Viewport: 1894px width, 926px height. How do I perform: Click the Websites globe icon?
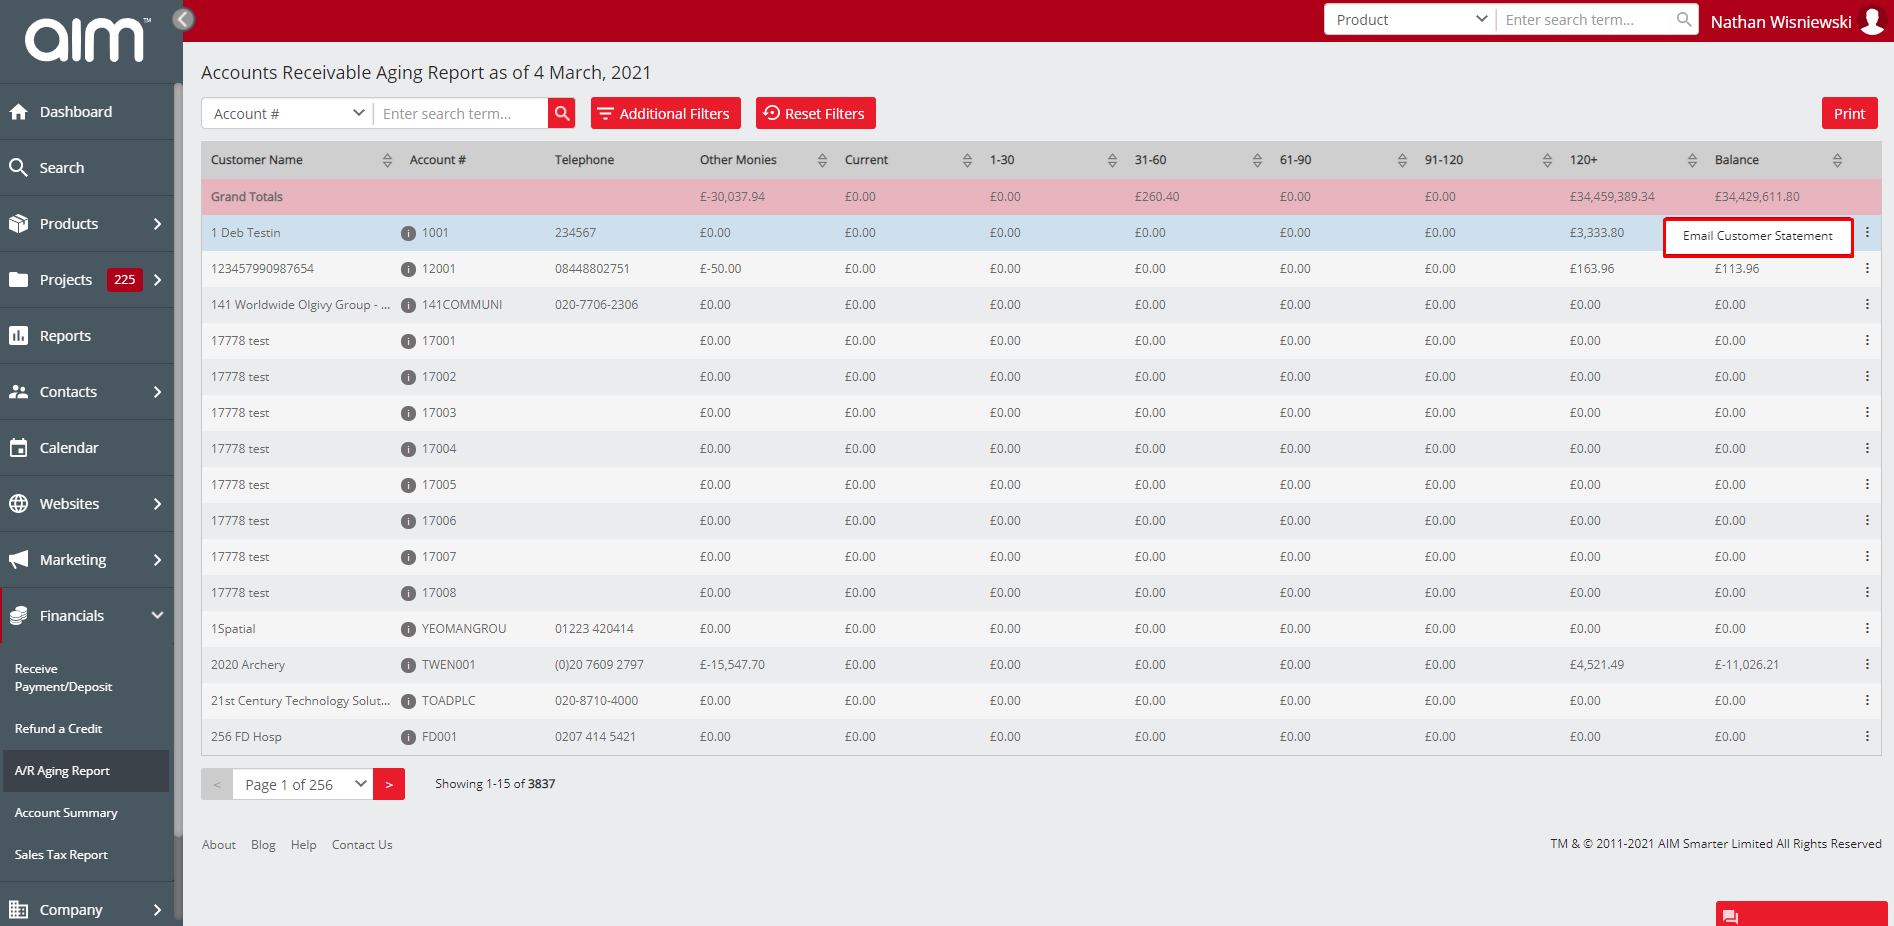pos(18,503)
